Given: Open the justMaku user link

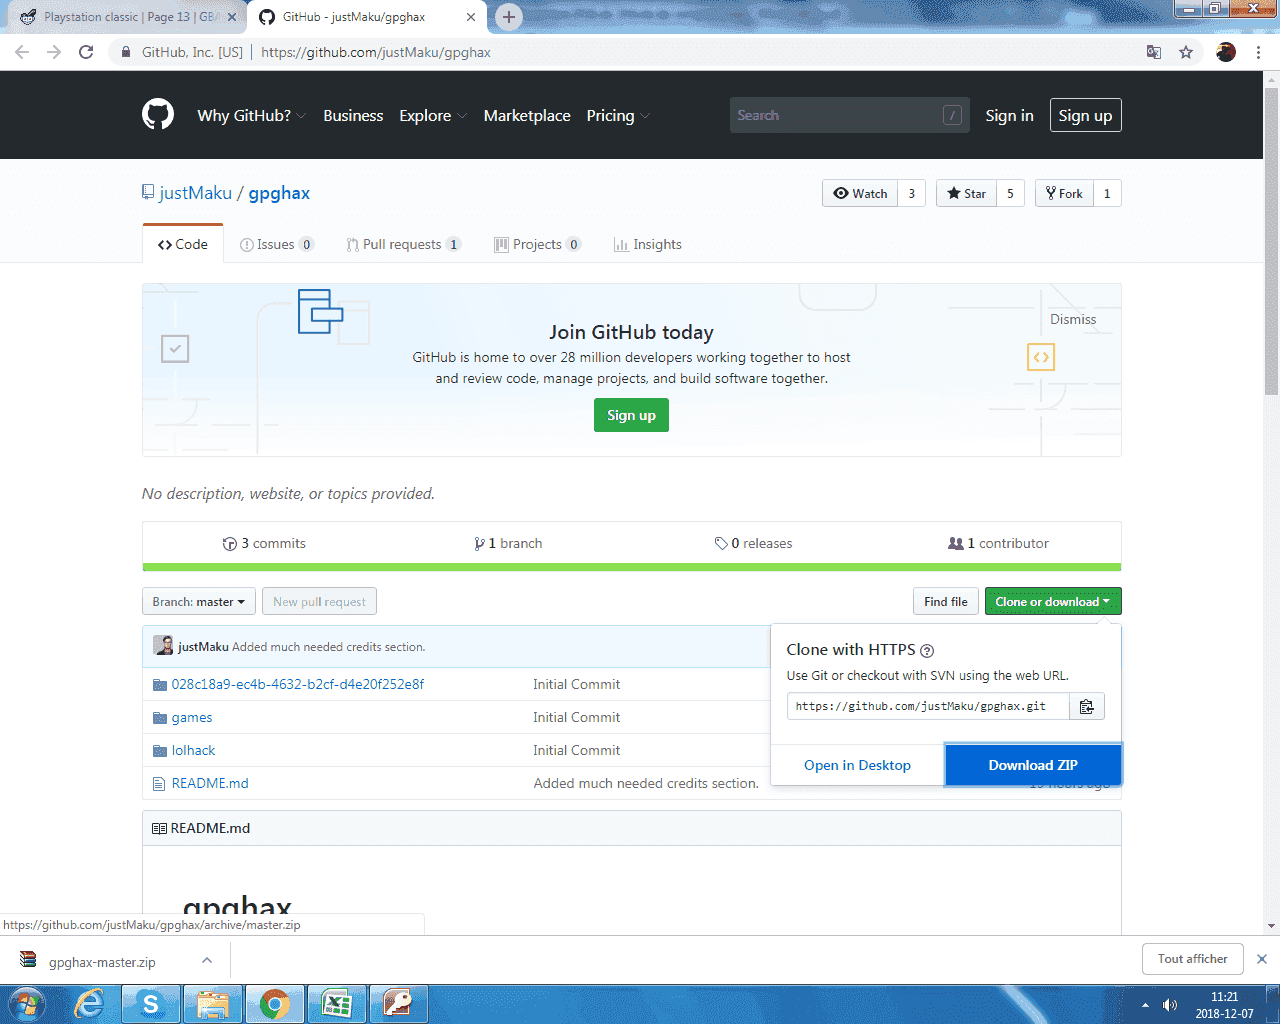Looking at the screenshot, I should click(x=195, y=193).
